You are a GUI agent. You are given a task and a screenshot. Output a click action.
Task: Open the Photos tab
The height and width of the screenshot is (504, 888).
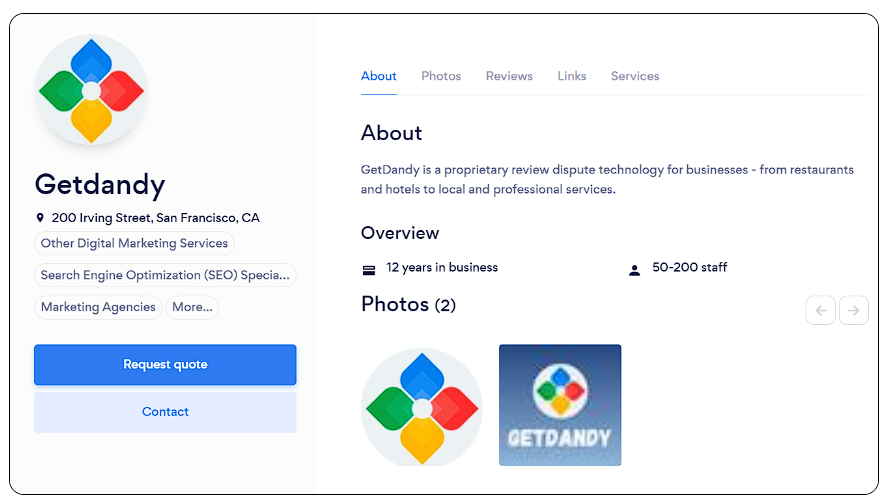point(441,76)
